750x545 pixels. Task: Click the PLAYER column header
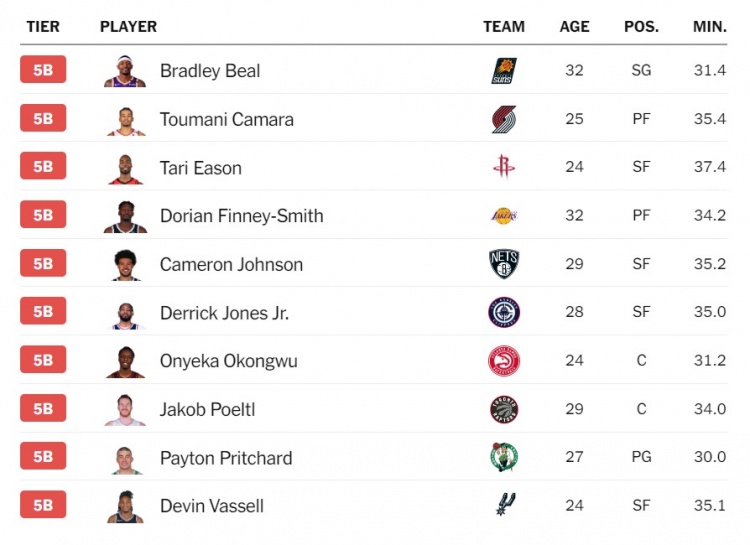(x=128, y=27)
